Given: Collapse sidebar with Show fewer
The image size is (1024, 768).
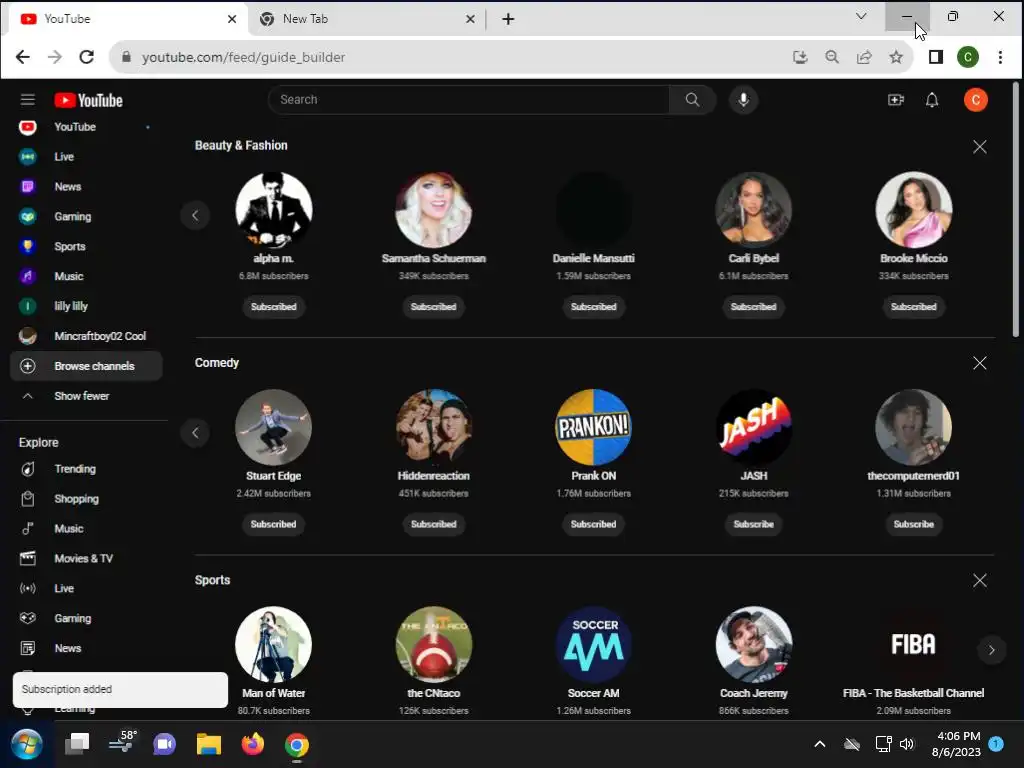Looking at the screenshot, I should pos(85,396).
